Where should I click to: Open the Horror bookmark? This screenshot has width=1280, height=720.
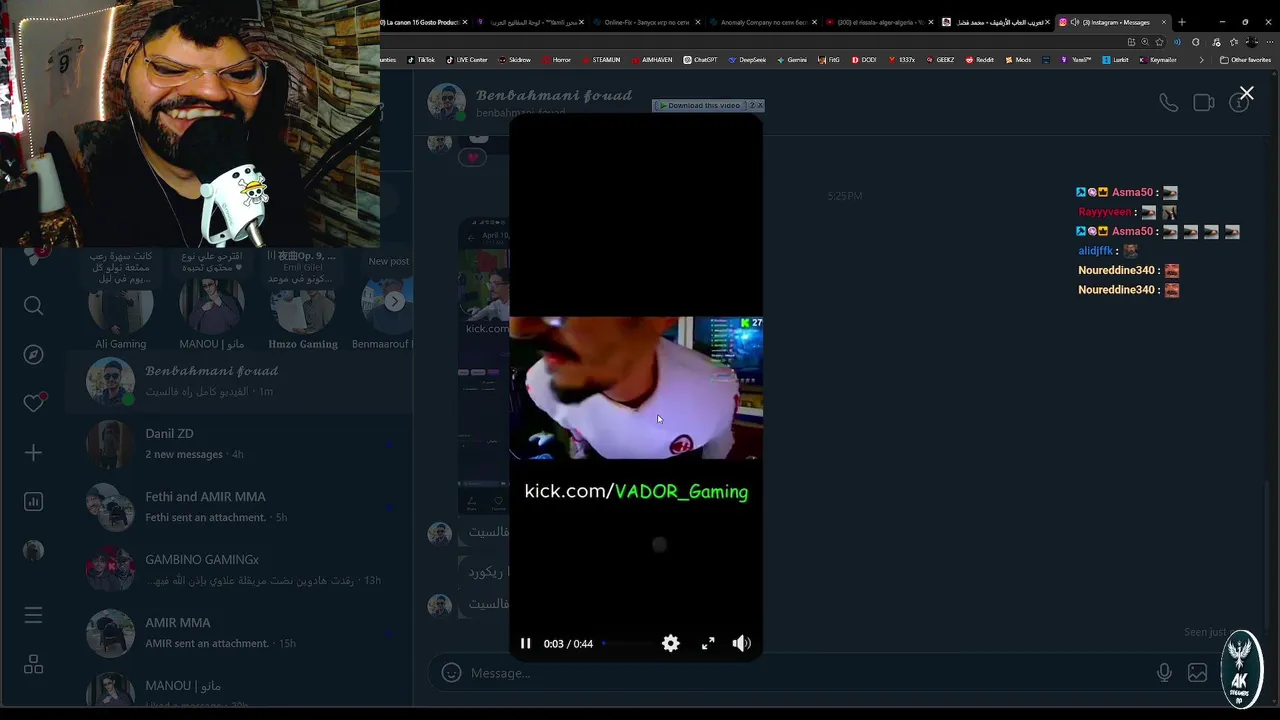pyautogui.click(x=555, y=60)
